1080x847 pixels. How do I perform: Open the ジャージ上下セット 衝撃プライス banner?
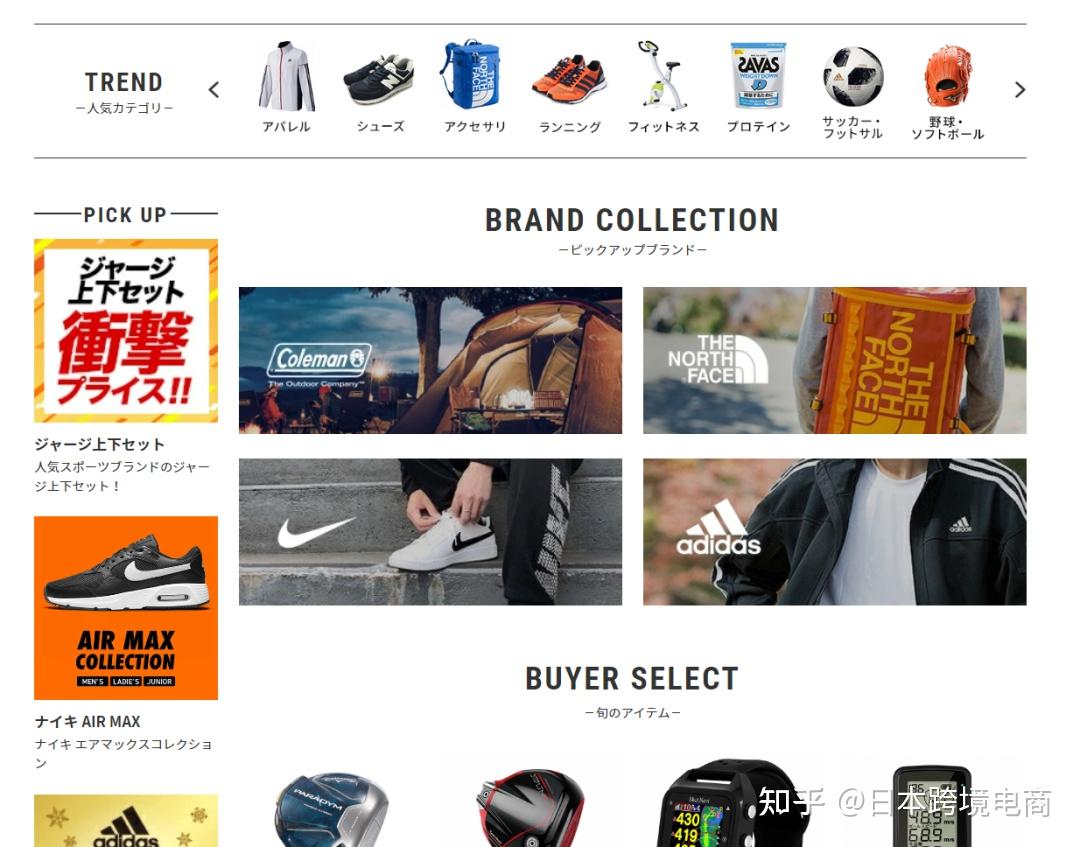click(126, 331)
